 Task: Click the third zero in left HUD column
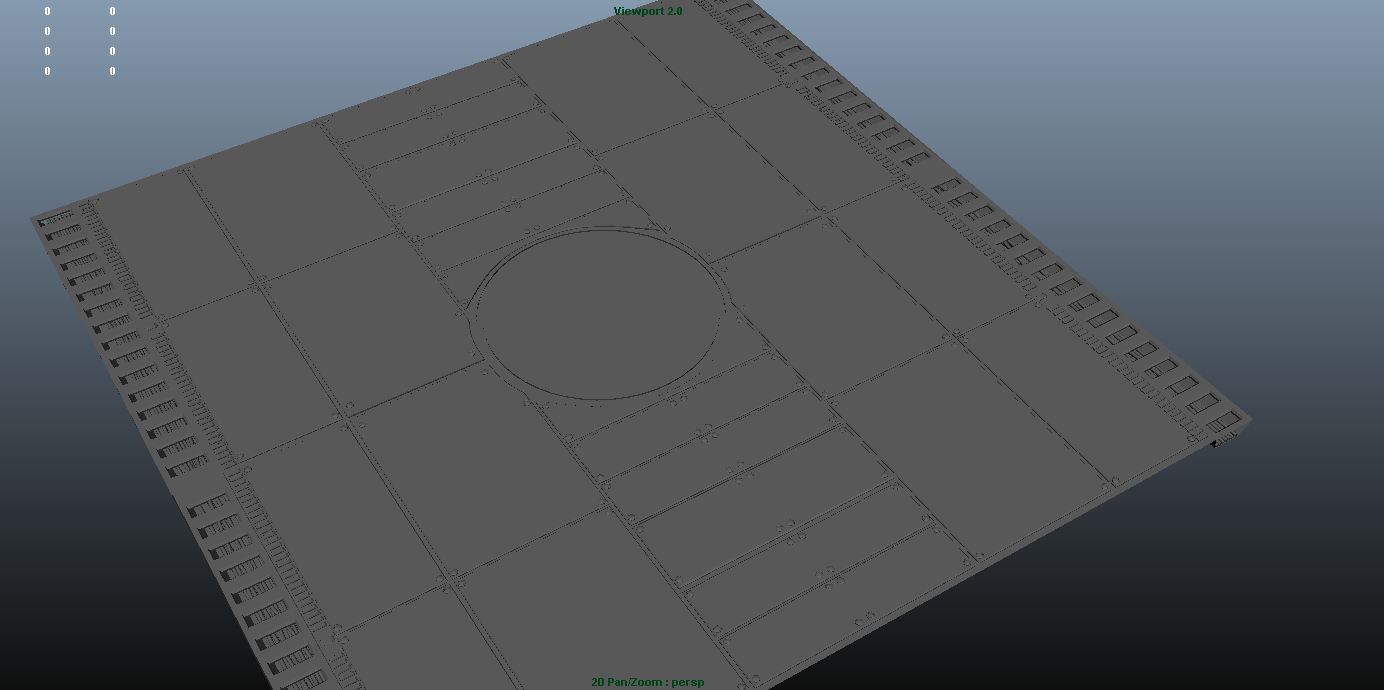pyautogui.click(x=46, y=51)
